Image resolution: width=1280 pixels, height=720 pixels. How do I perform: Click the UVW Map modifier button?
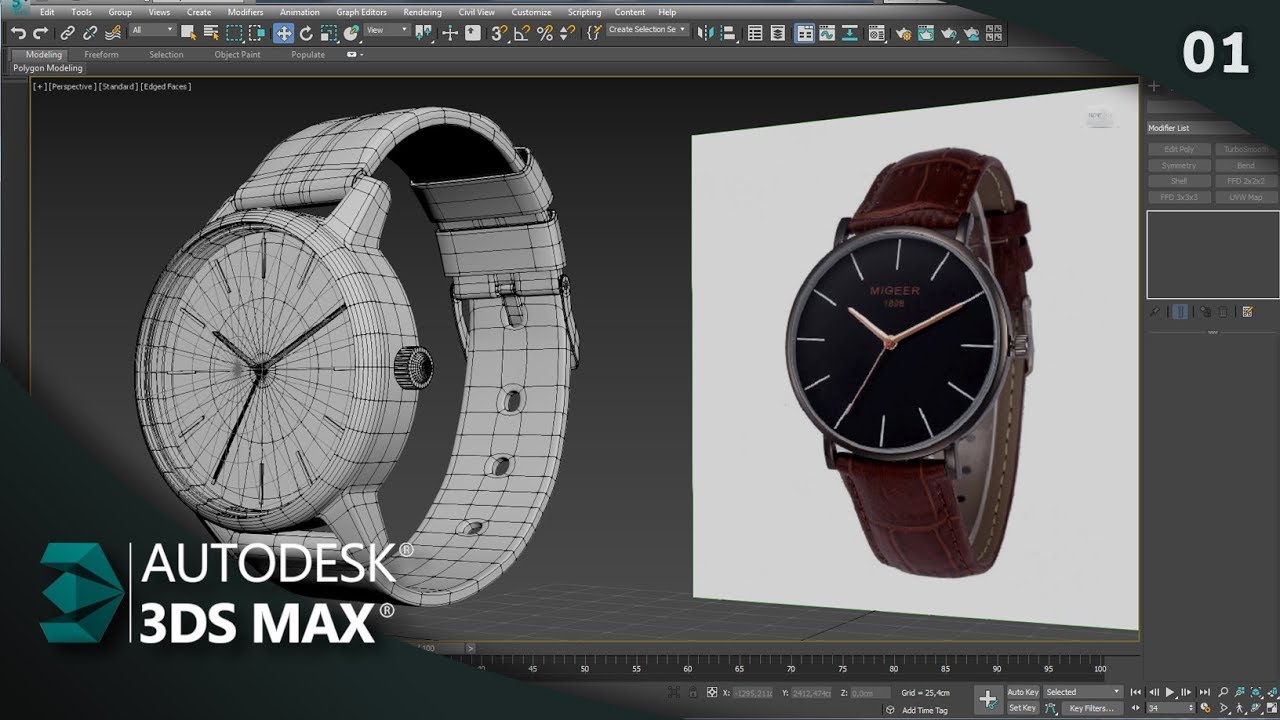(x=1245, y=197)
